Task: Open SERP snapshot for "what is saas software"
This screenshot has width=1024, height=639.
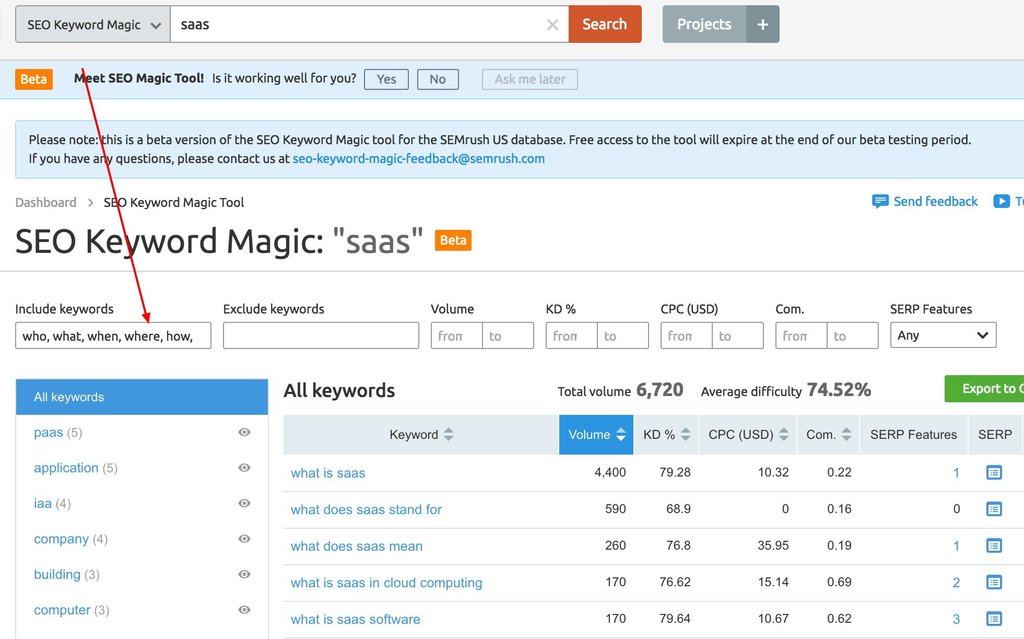Action: click(x=993, y=619)
